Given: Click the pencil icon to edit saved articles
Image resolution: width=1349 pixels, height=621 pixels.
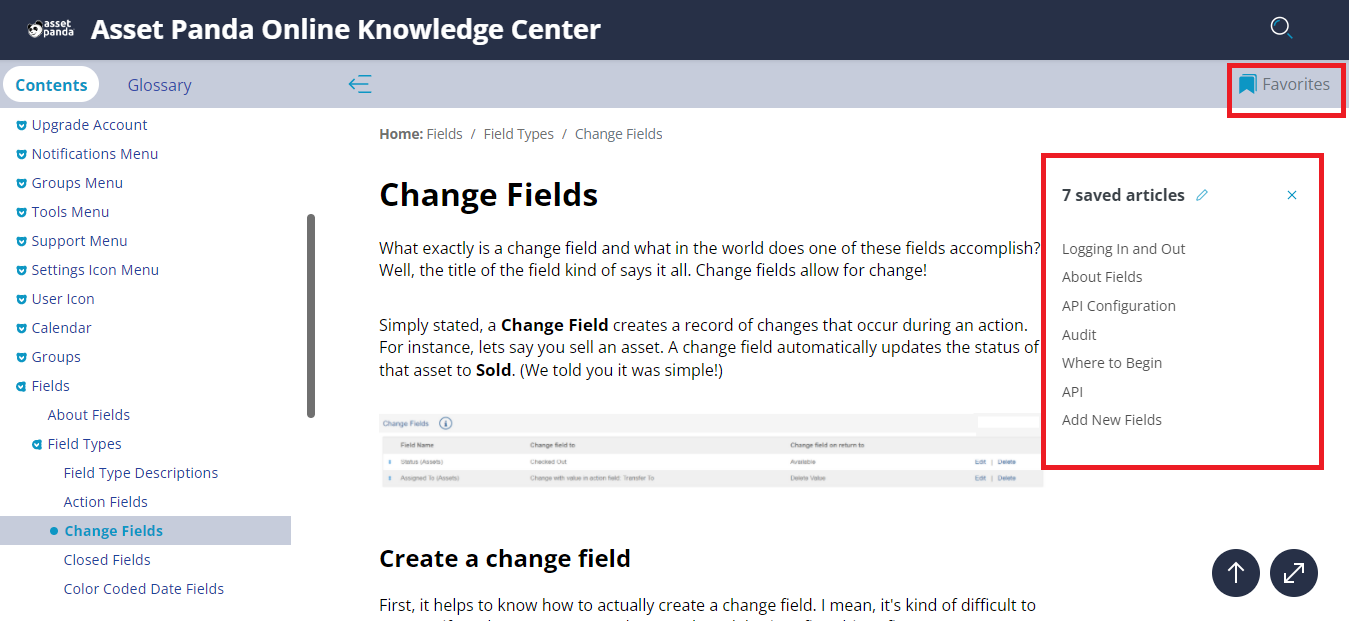Looking at the screenshot, I should (1202, 195).
